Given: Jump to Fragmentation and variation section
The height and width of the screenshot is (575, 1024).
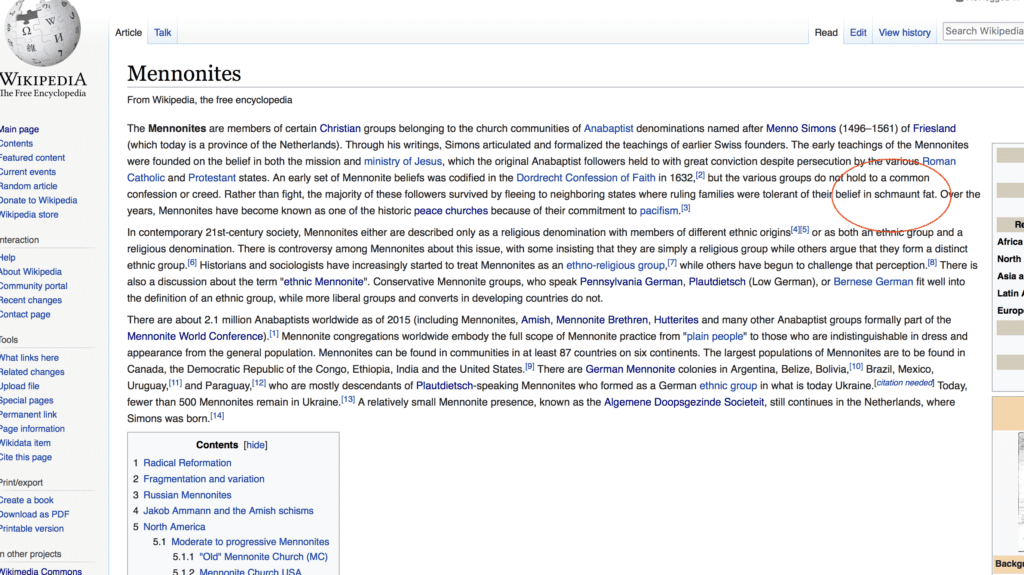Looking at the screenshot, I should coord(204,479).
